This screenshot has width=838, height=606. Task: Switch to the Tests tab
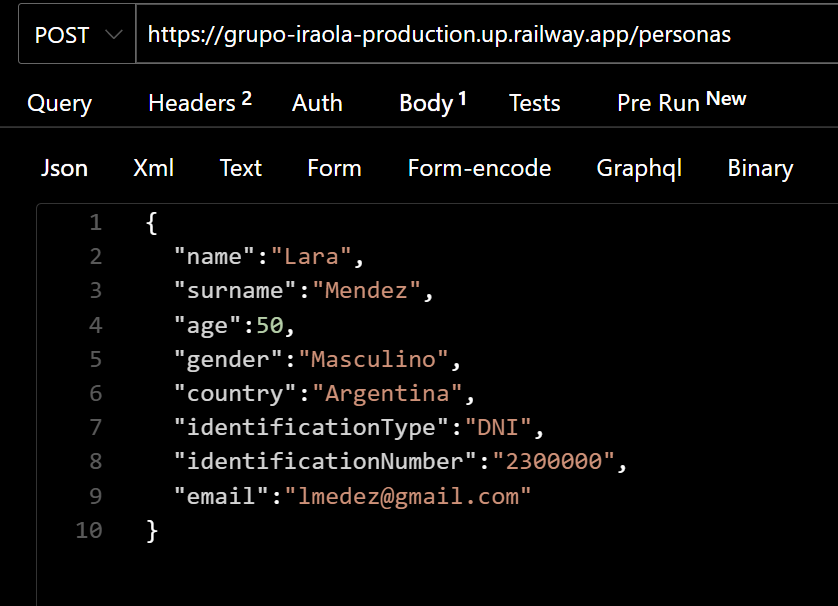pos(534,103)
